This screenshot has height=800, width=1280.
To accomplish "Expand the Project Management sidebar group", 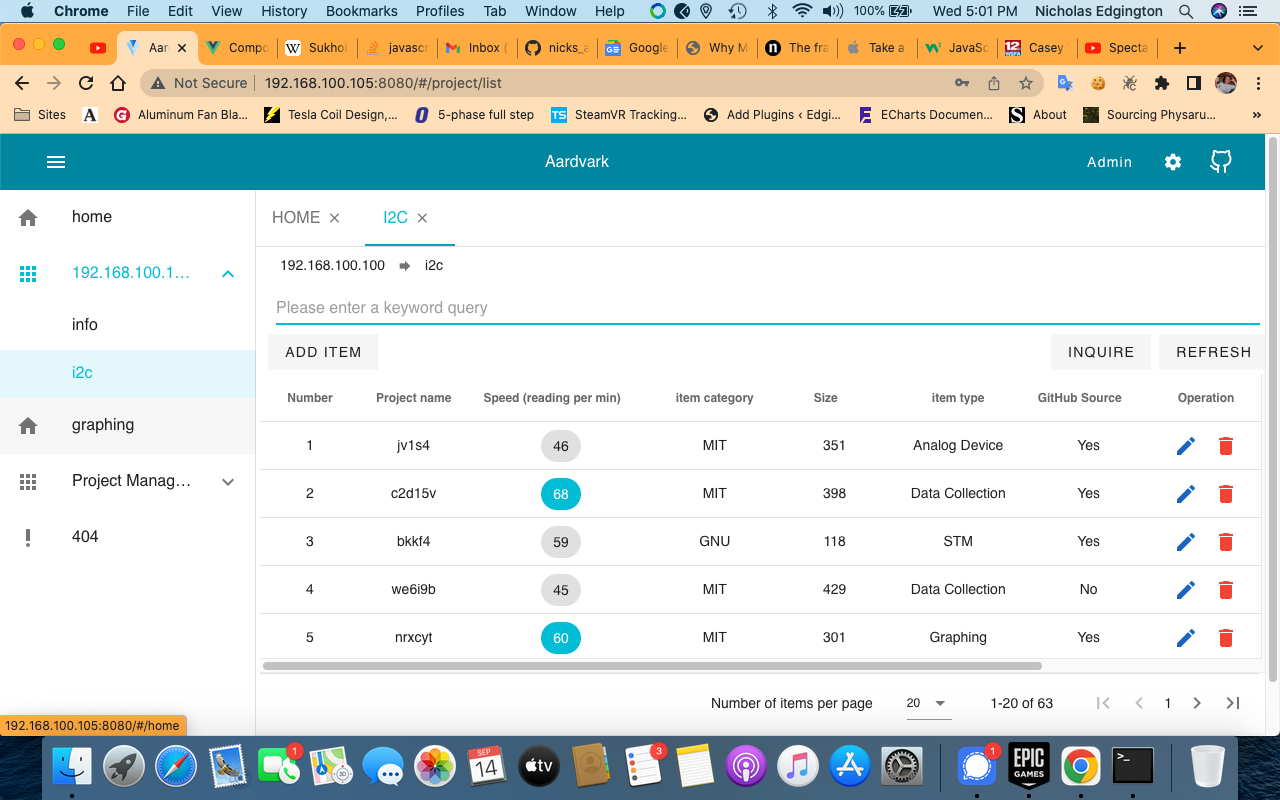I will [228, 481].
